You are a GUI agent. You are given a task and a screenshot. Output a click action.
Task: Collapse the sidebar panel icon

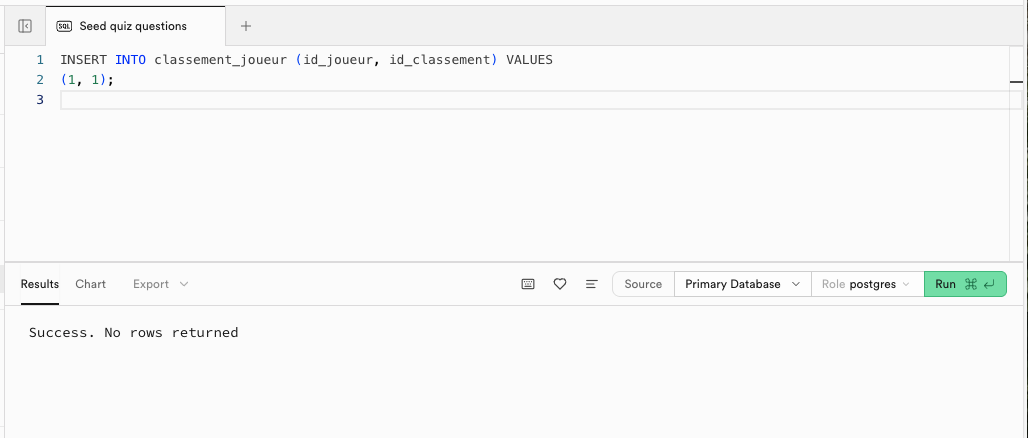(x=25, y=26)
